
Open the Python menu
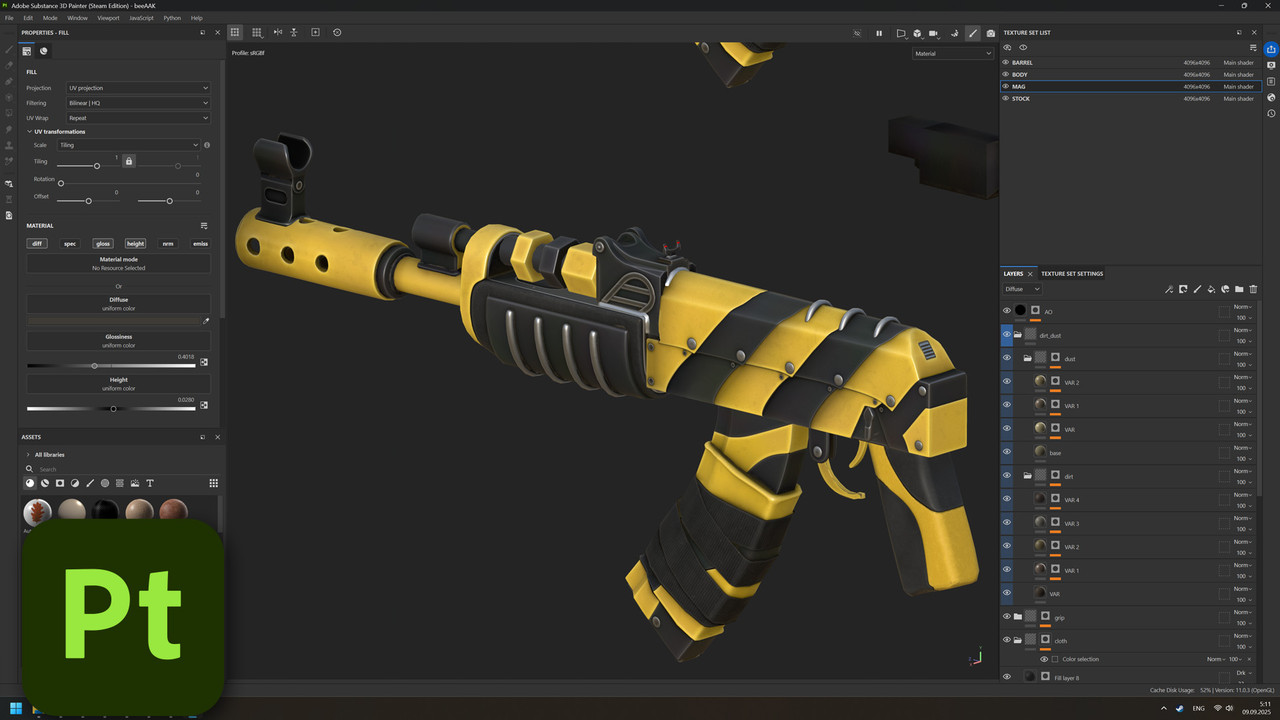tap(172, 18)
